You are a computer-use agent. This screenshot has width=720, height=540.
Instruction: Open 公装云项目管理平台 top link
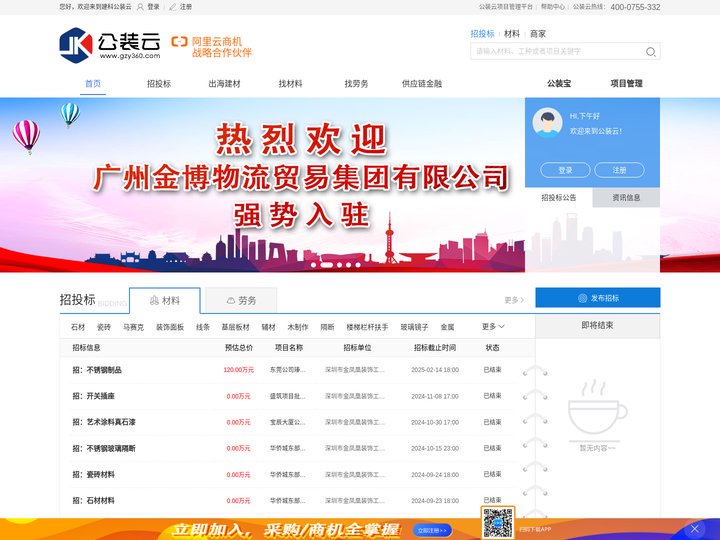[x=506, y=7]
